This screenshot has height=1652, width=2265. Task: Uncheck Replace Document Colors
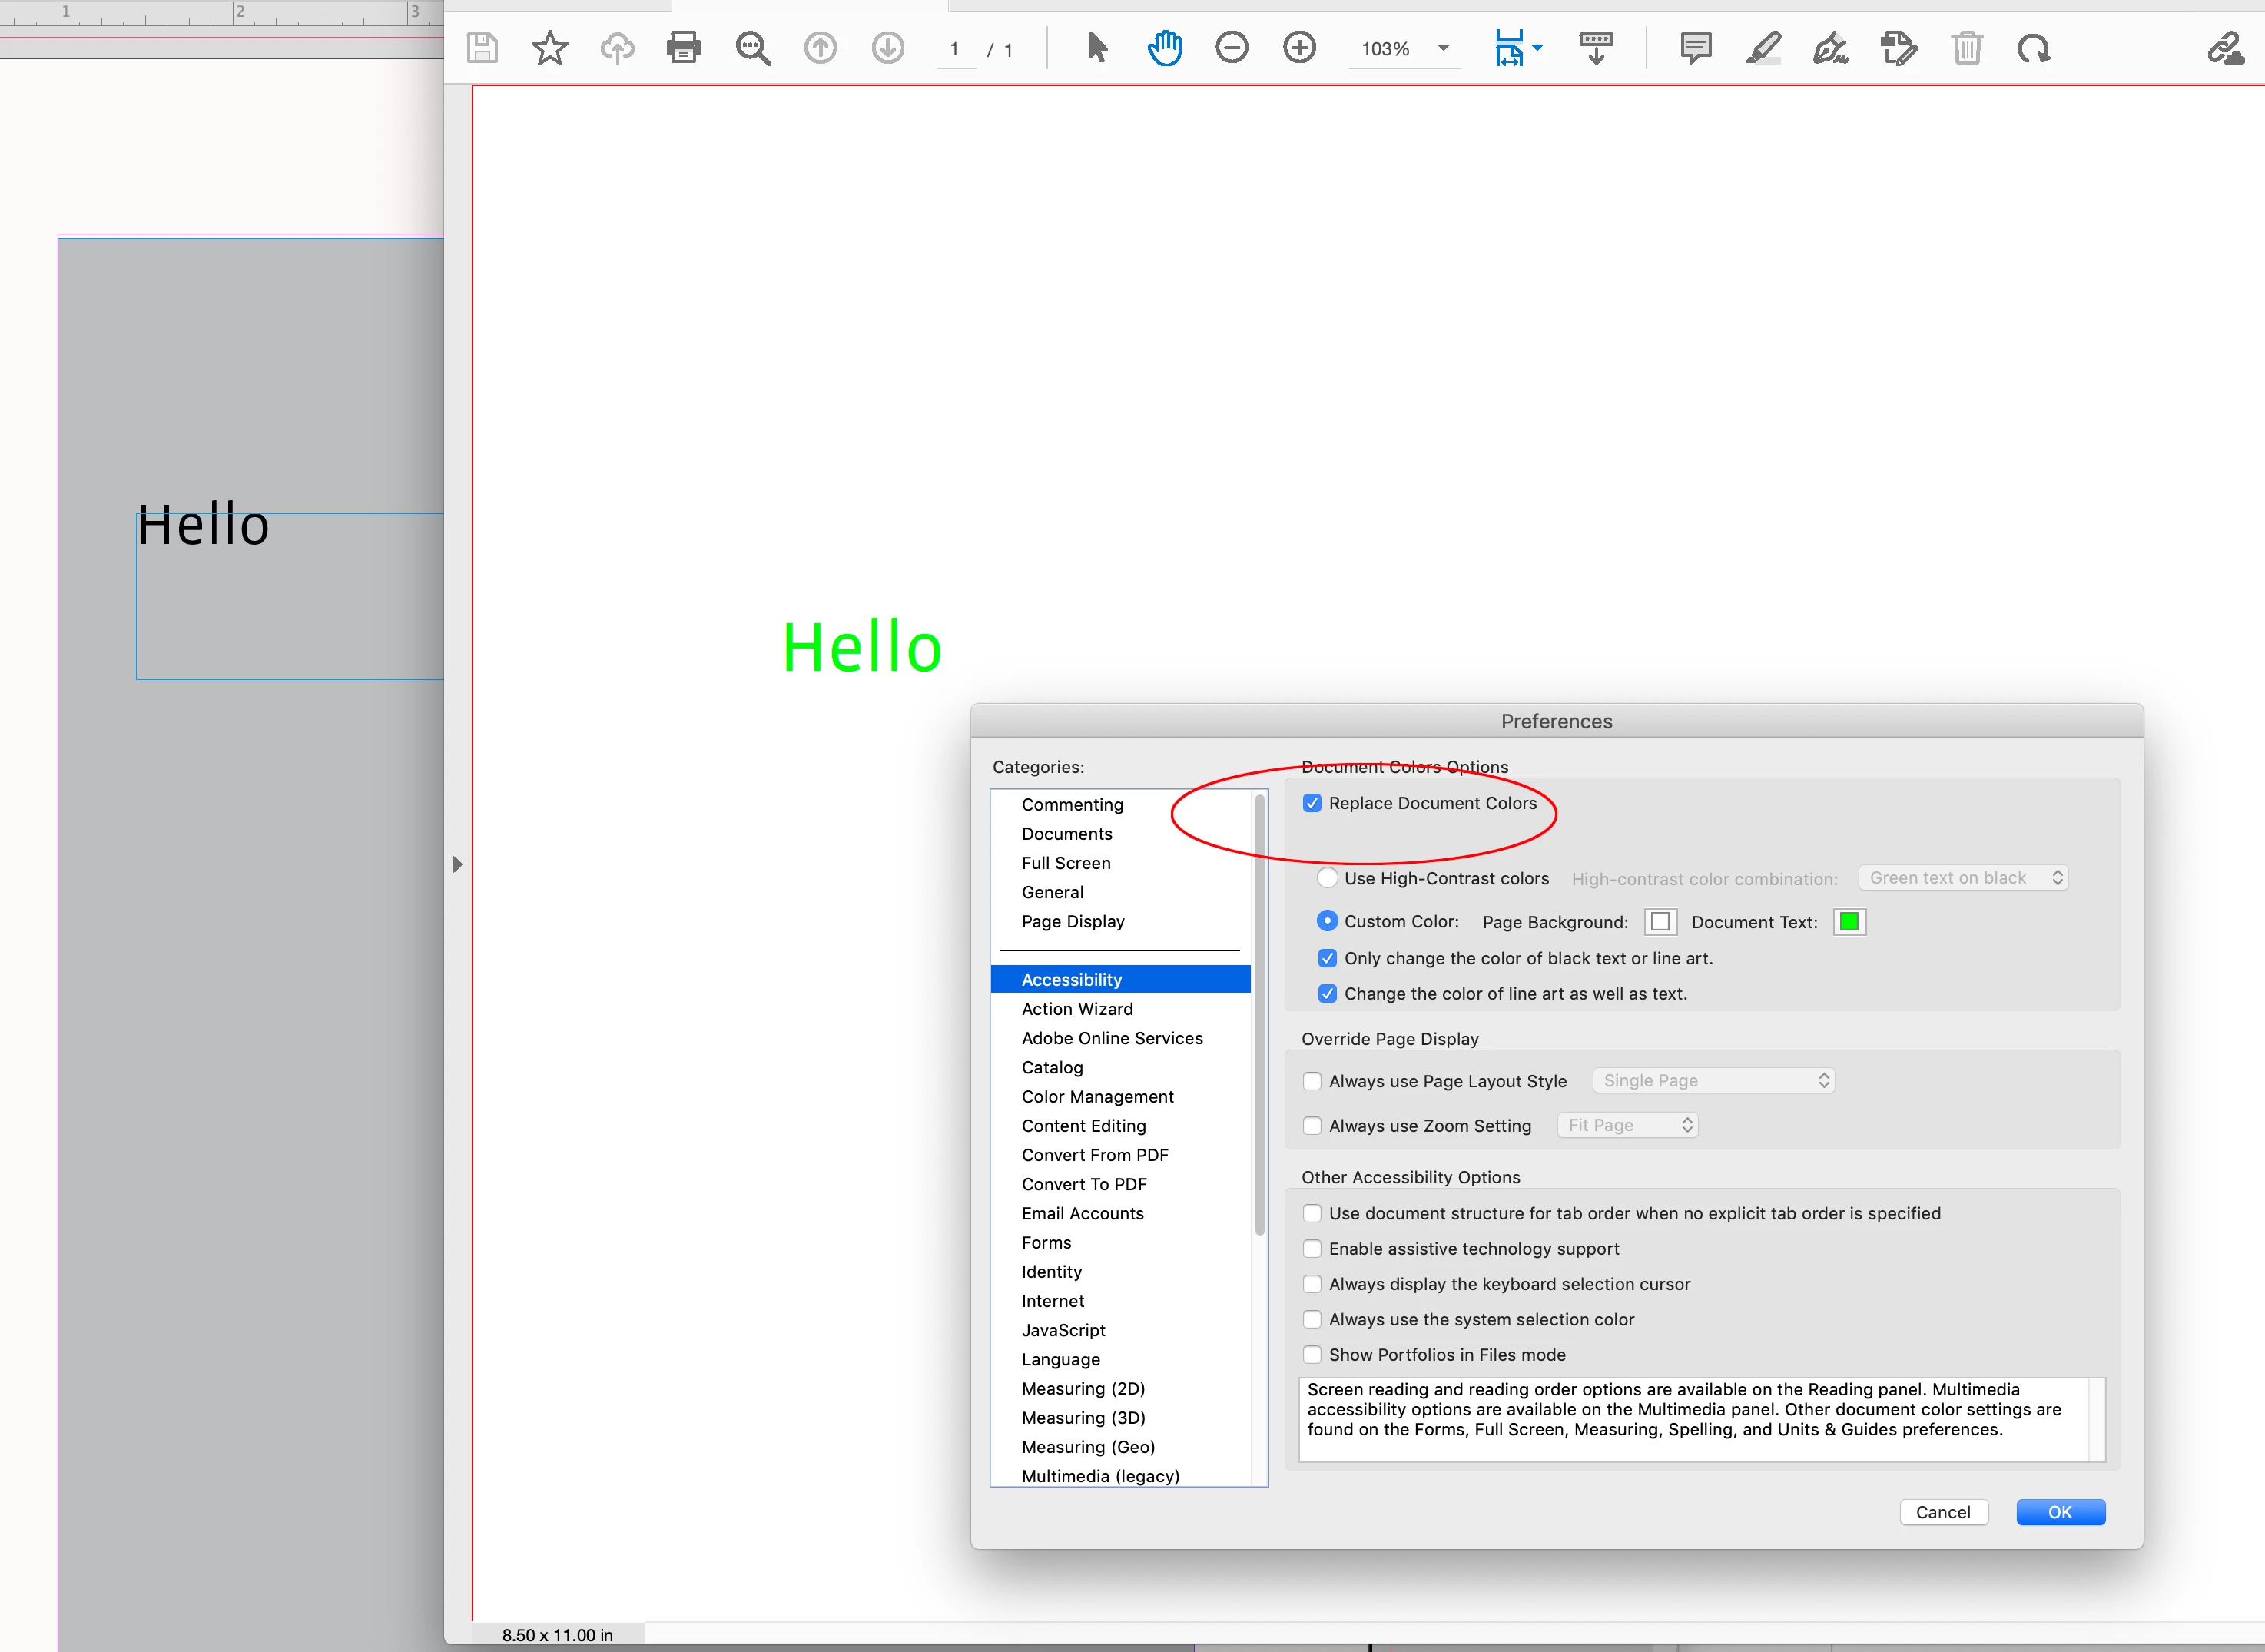pos(1312,803)
